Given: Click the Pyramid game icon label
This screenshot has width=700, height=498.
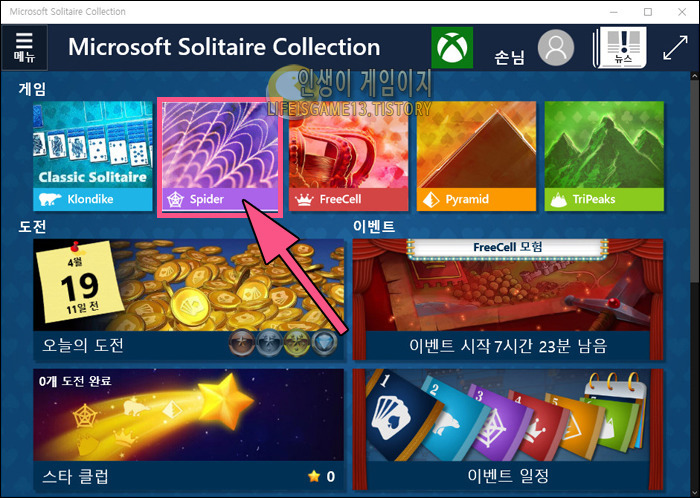Looking at the screenshot, I should point(431,199).
